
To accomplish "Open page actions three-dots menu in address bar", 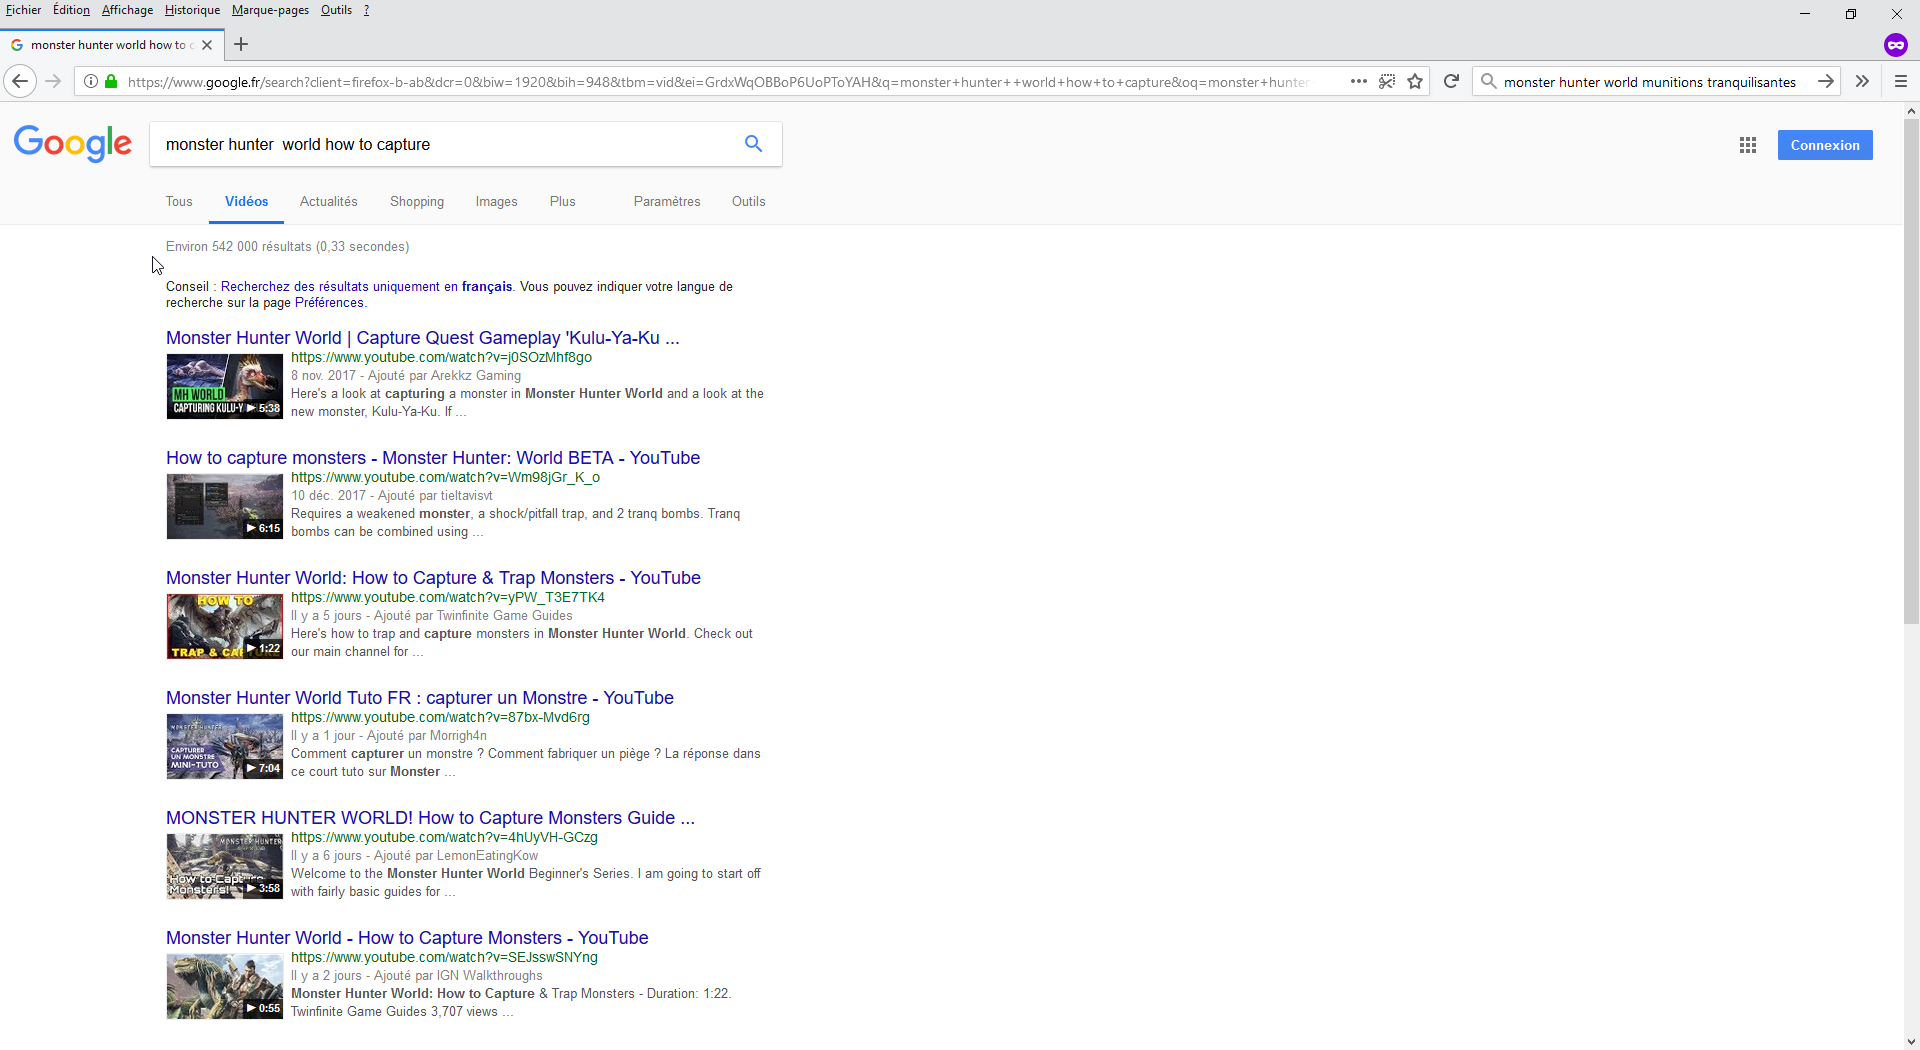I will pyautogui.click(x=1358, y=82).
